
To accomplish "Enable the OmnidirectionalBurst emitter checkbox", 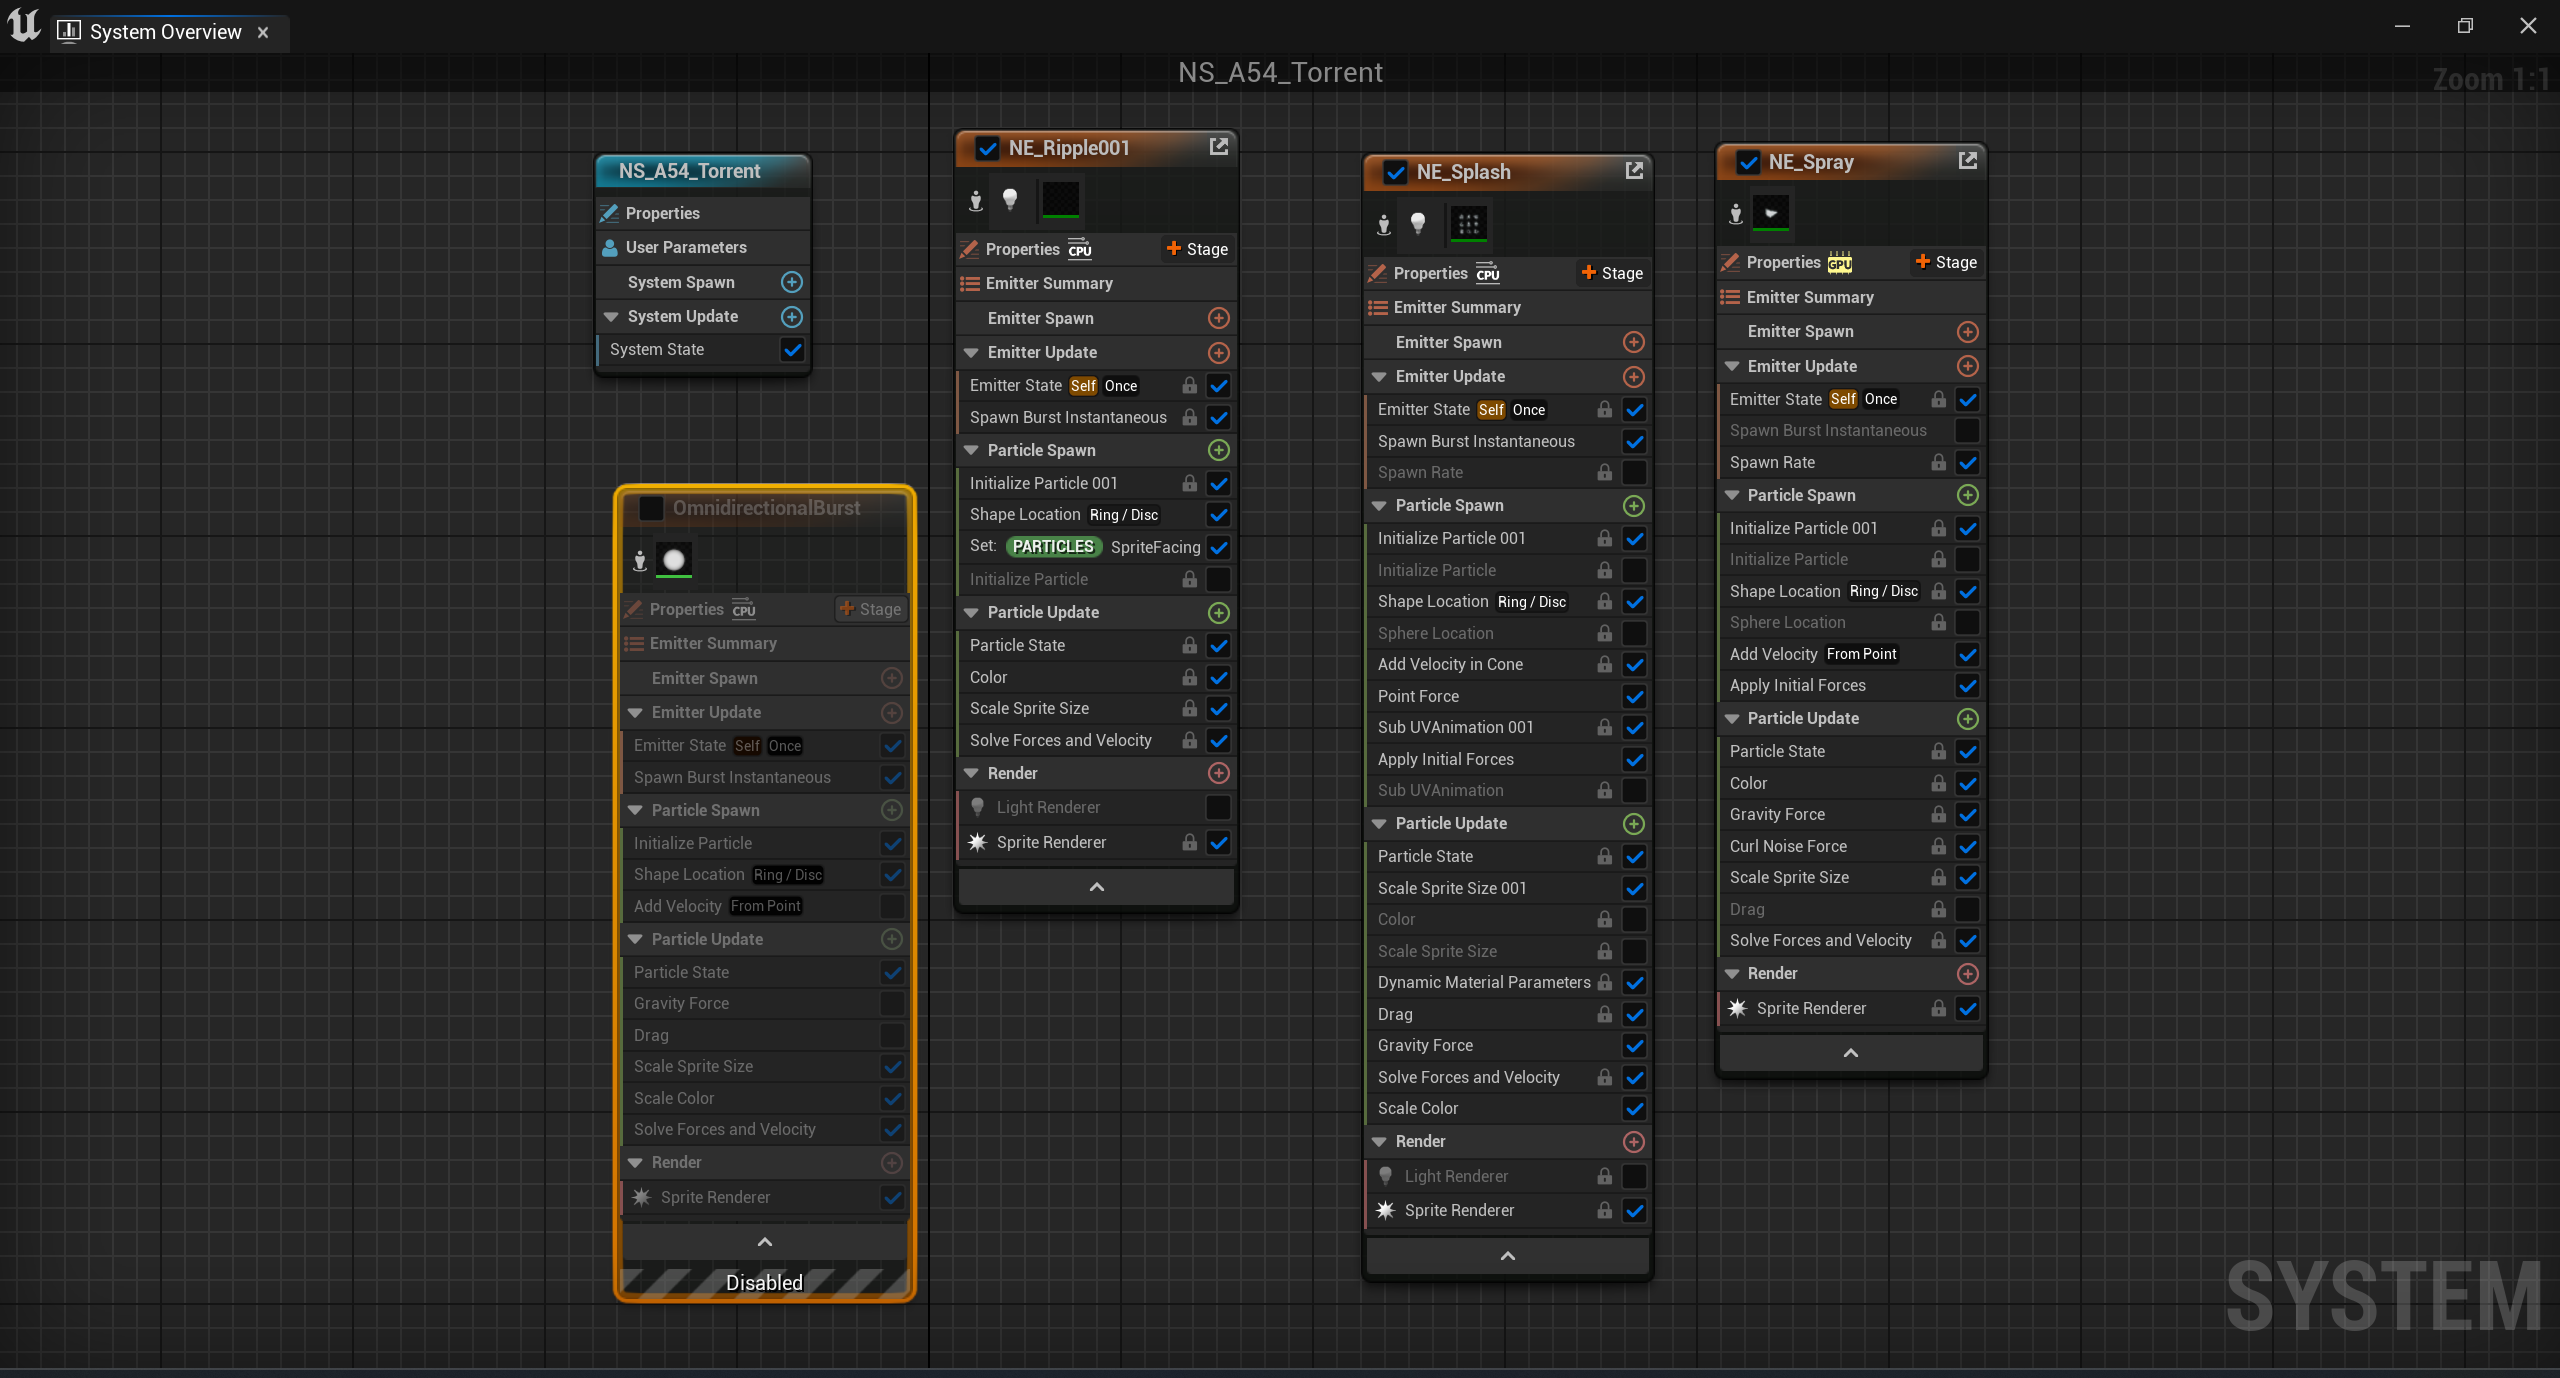I will click(x=651, y=508).
